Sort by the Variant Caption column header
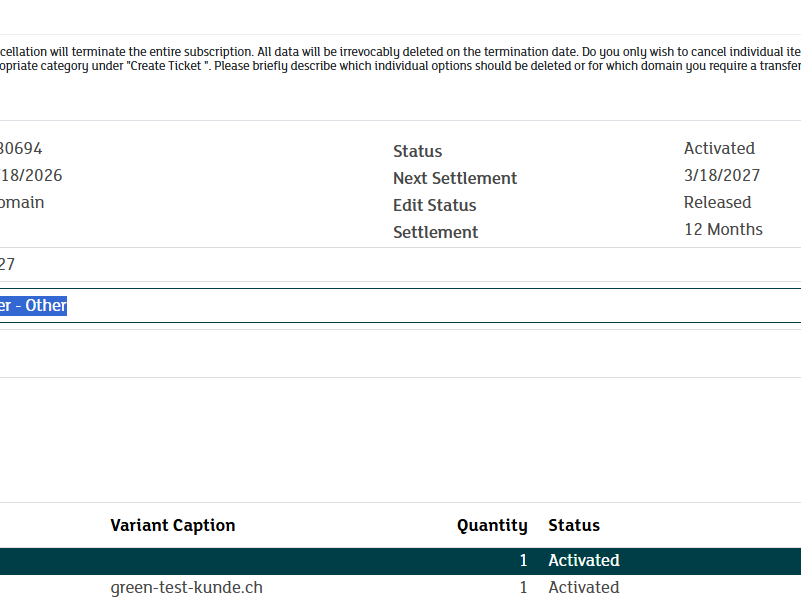The image size is (801, 601). click(x=172, y=525)
